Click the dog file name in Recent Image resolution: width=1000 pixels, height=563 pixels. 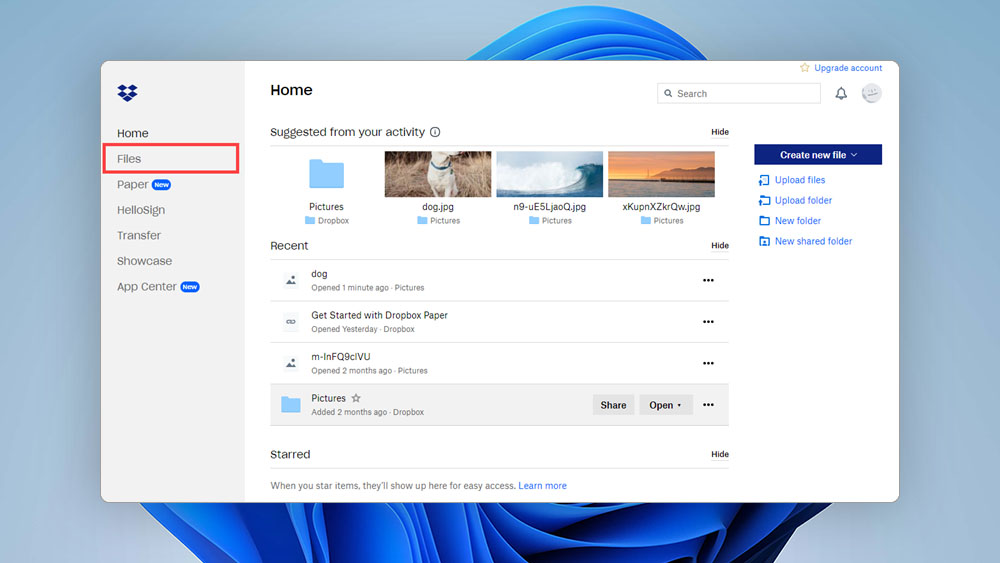tap(319, 274)
